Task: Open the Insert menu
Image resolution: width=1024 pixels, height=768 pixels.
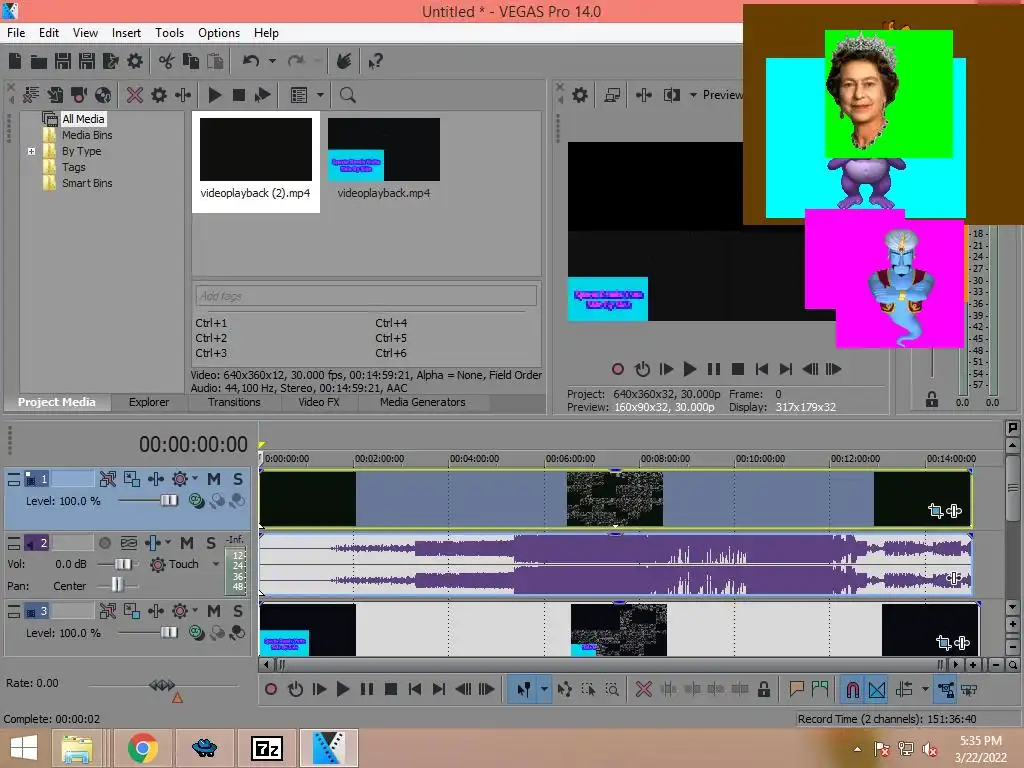Action: point(126,33)
